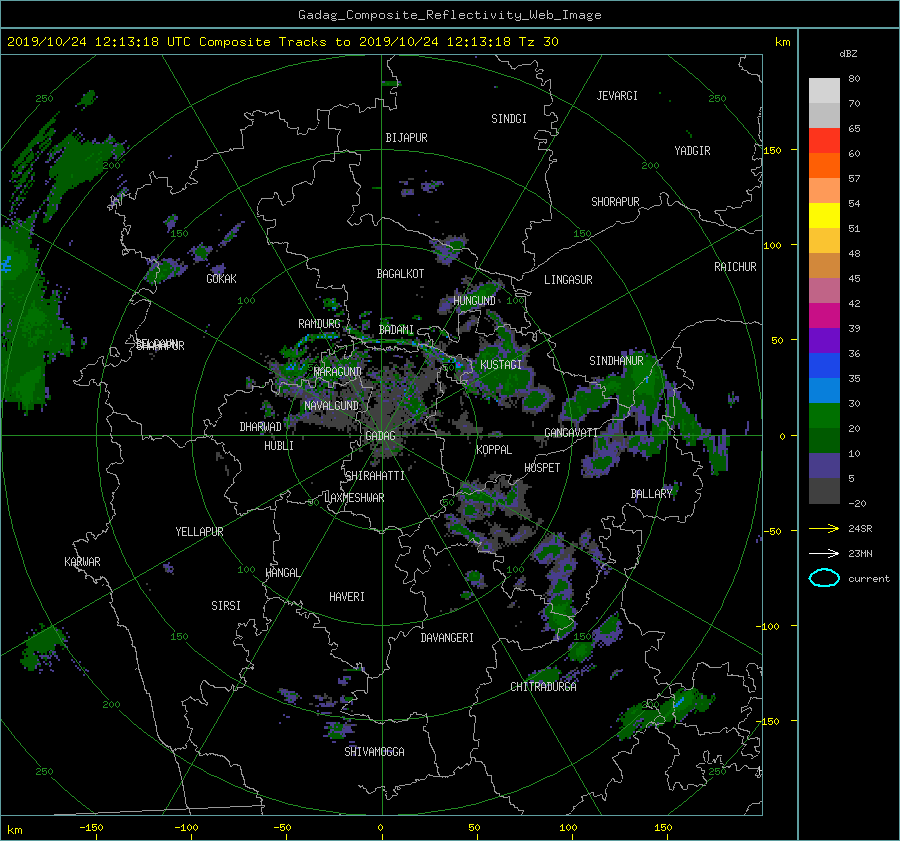Click the '45' dBZ scale value
900x841 pixels.
pyautogui.click(x=854, y=278)
